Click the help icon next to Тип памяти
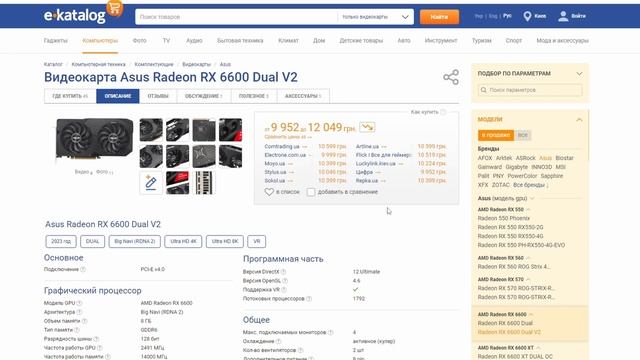 coord(77,330)
